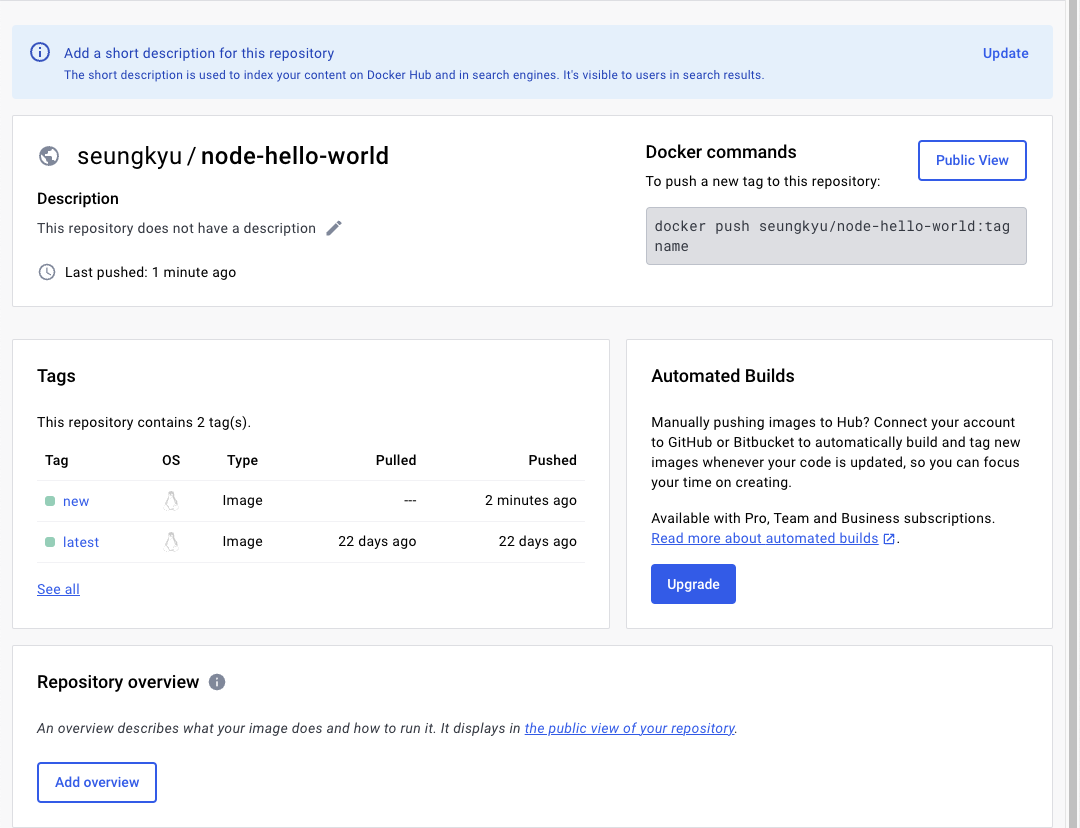Click the Automated Builds heading
1080x828 pixels.
(723, 376)
